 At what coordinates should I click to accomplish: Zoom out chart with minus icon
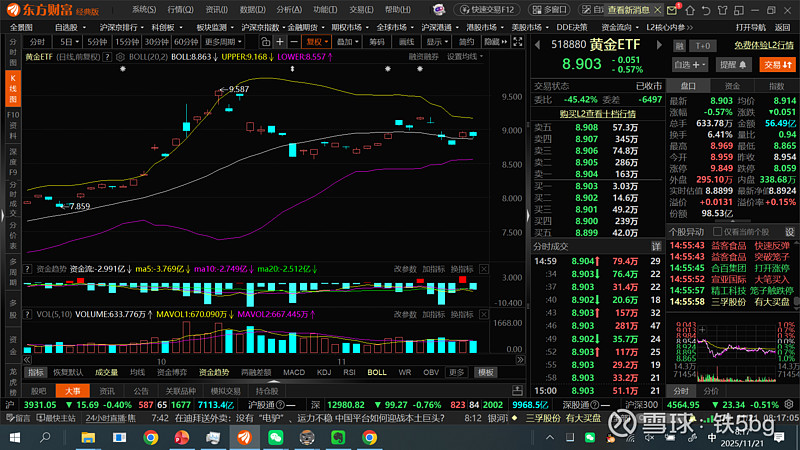click(293, 42)
